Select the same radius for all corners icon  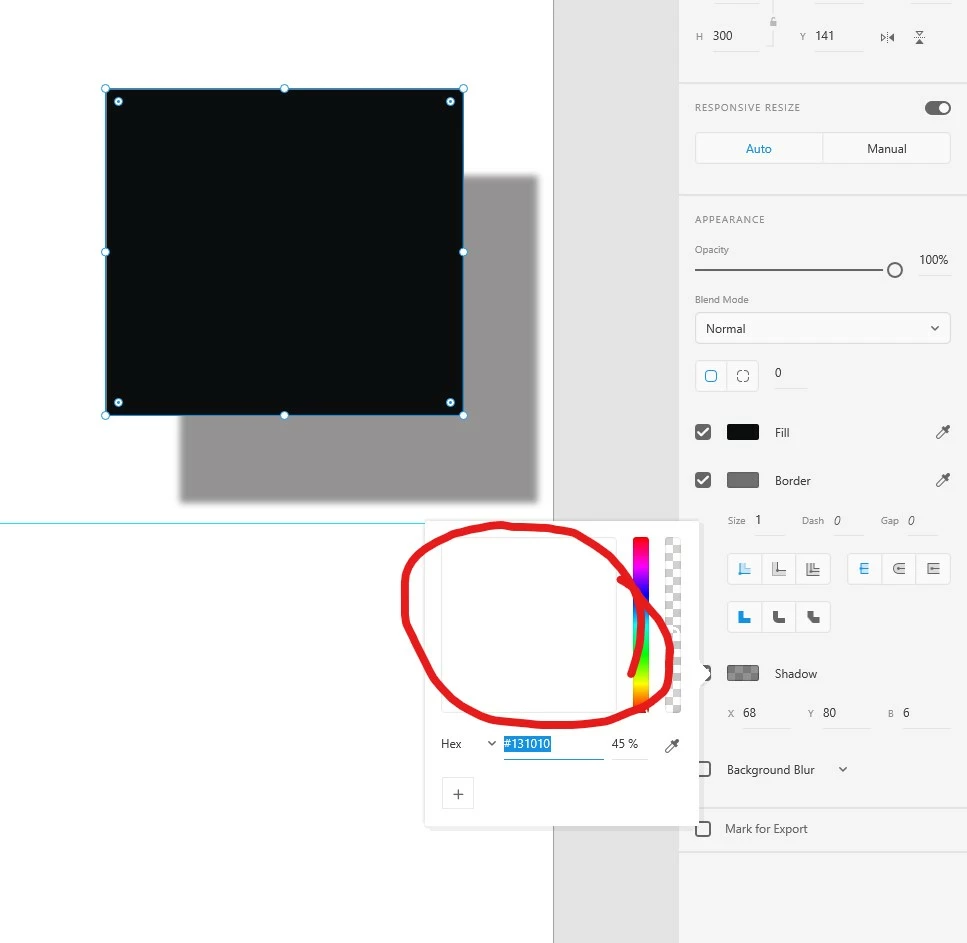[x=710, y=376]
